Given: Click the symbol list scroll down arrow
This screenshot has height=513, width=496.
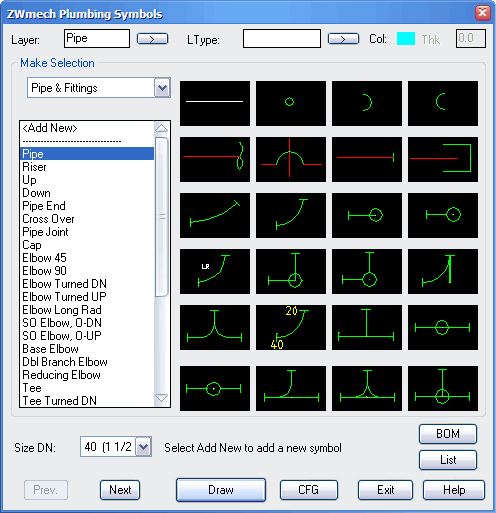Looking at the screenshot, I should coord(162,399).
